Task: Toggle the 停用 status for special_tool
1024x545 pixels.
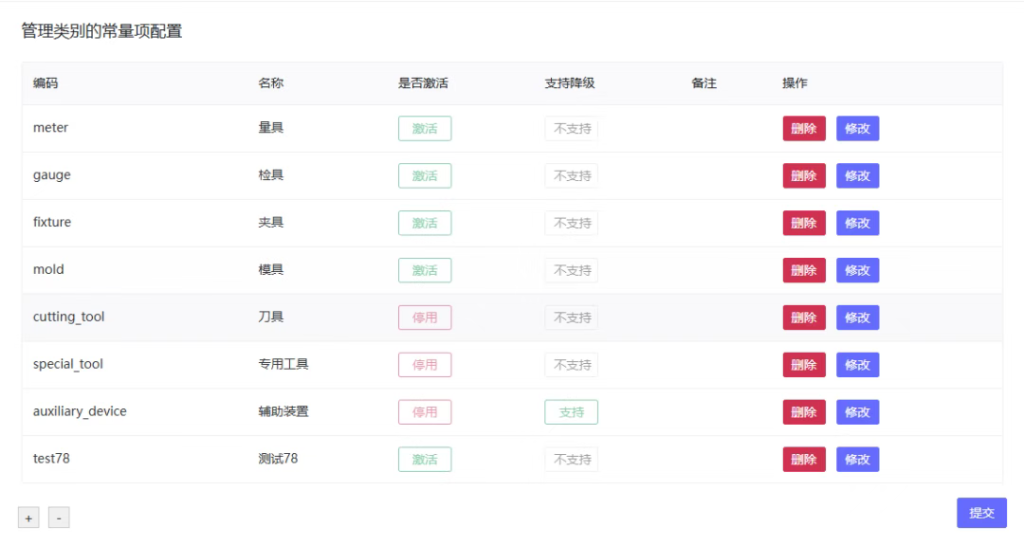Action: (x=425, y=365)
